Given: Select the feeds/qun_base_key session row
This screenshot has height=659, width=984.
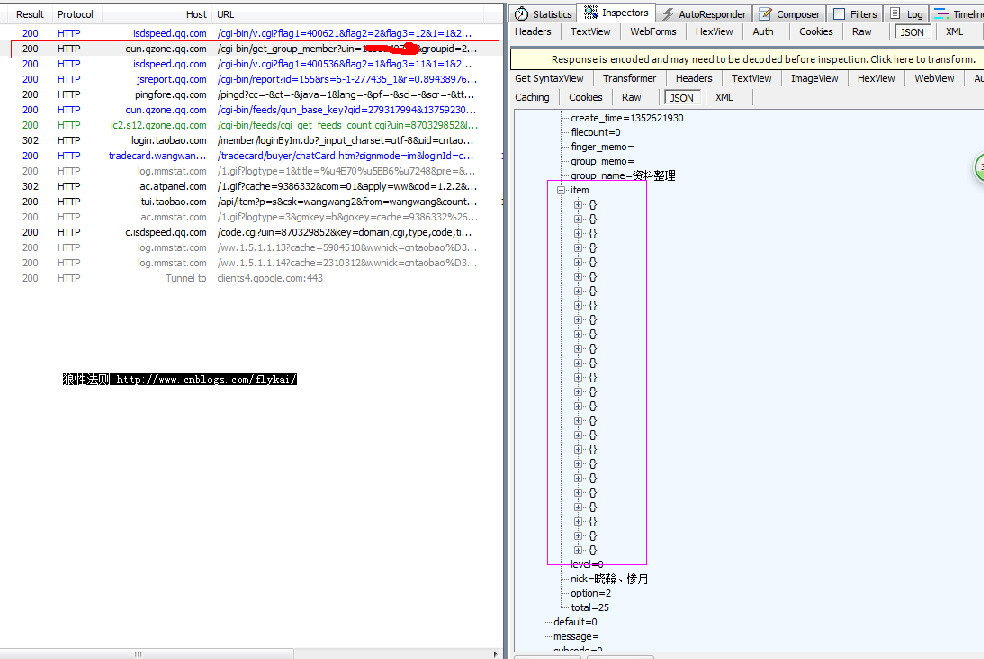Looking at the screenshot, I should (x=251, y=110).
